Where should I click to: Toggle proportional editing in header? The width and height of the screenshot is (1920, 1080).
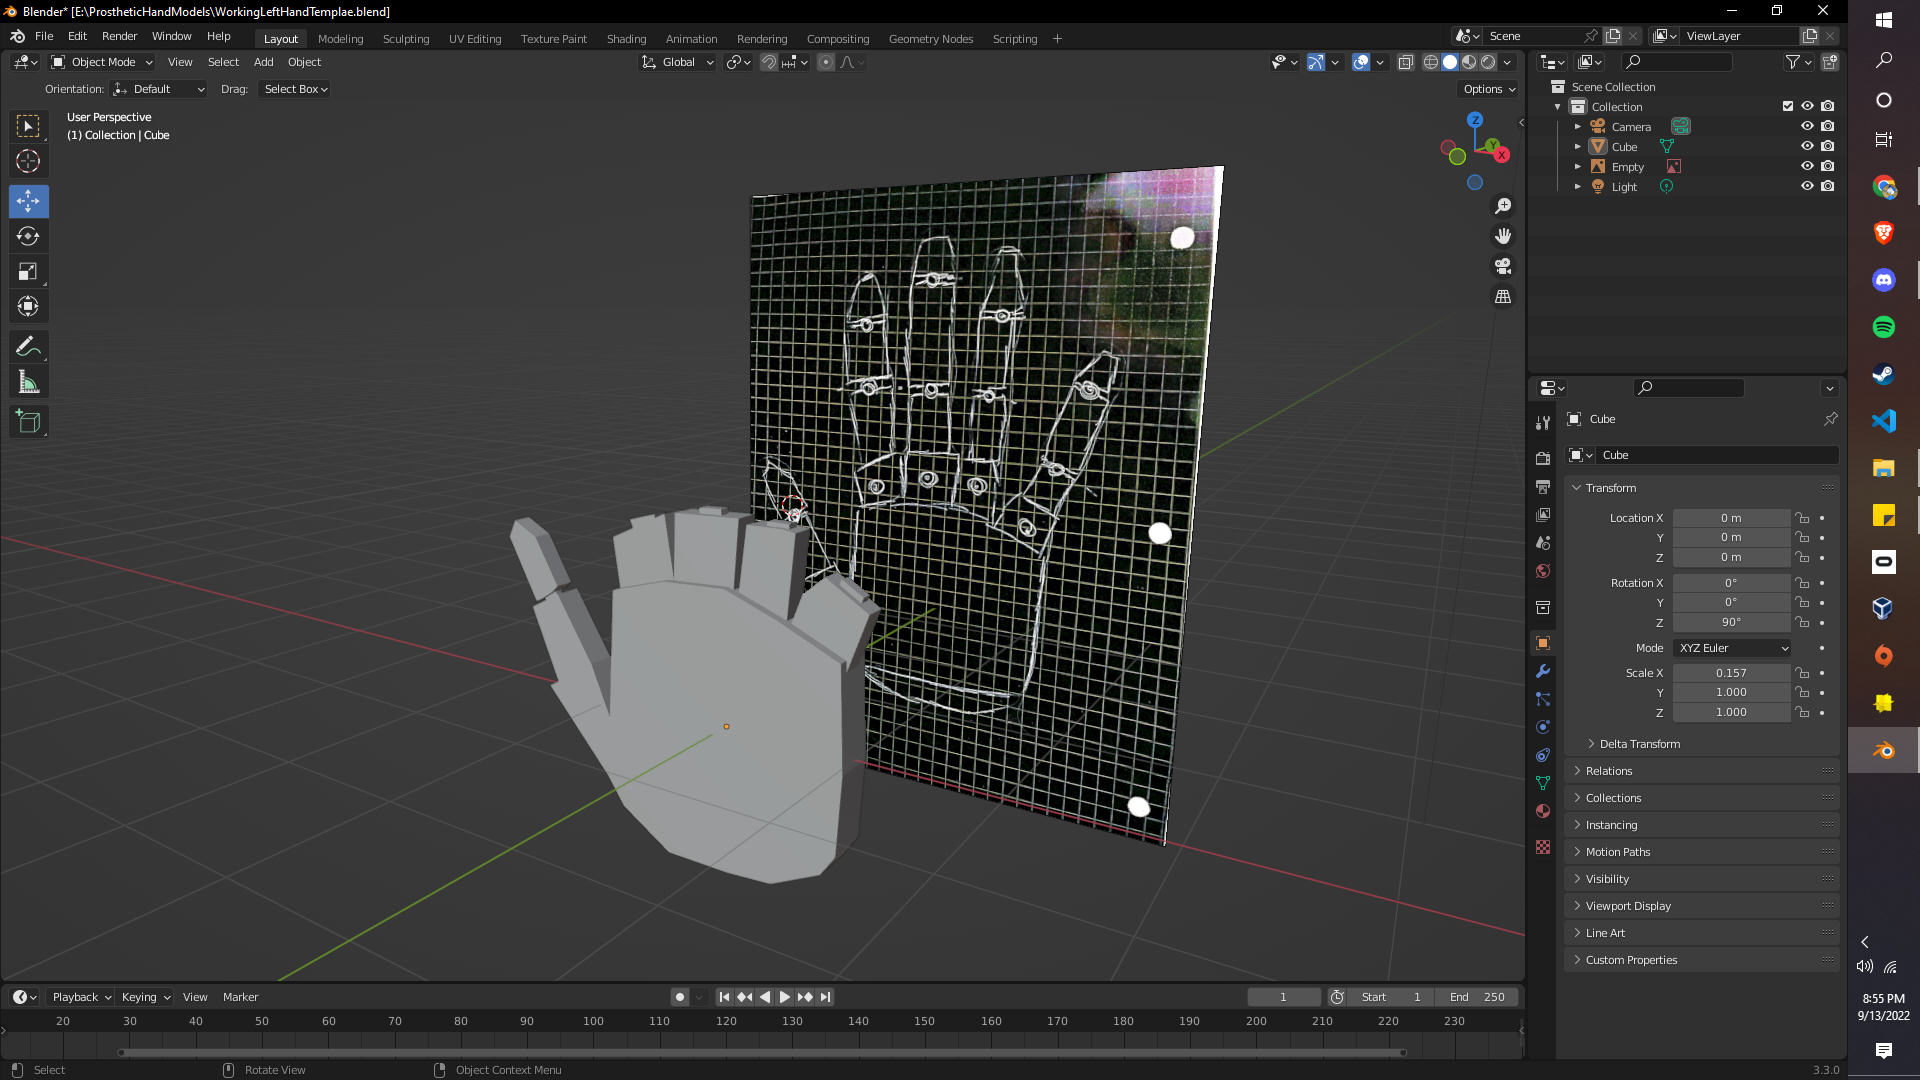click(826, 62)
